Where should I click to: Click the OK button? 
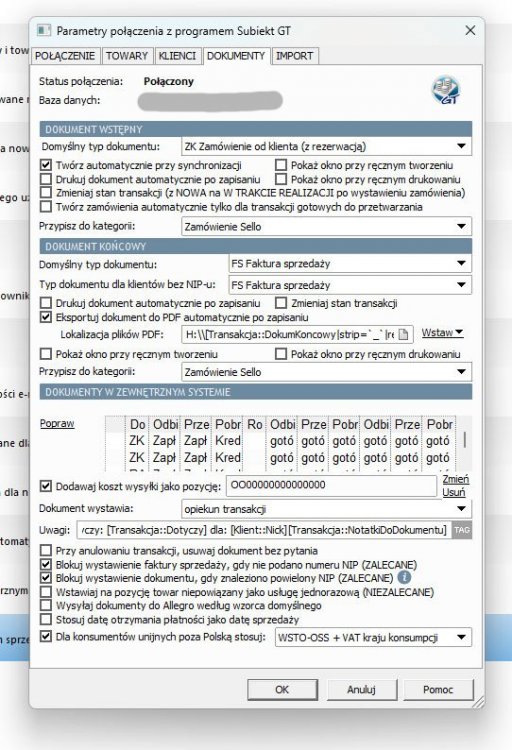282,689
